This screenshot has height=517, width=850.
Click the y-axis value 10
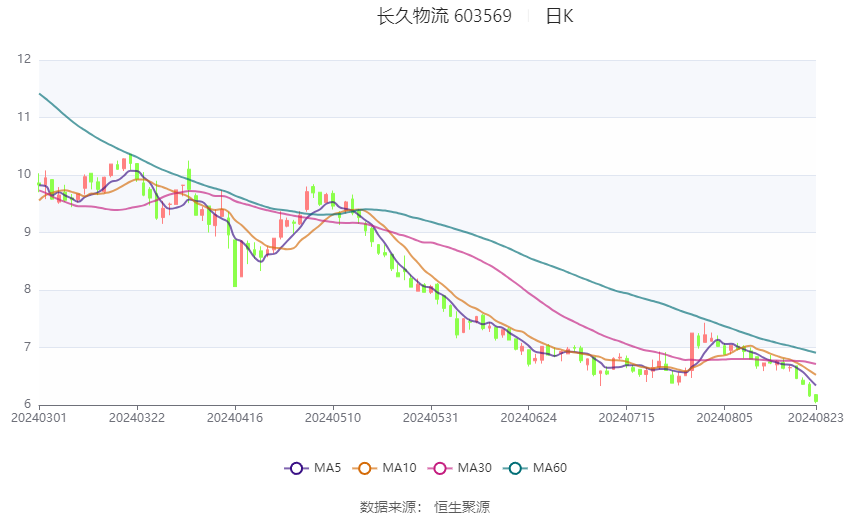(24, 174)
